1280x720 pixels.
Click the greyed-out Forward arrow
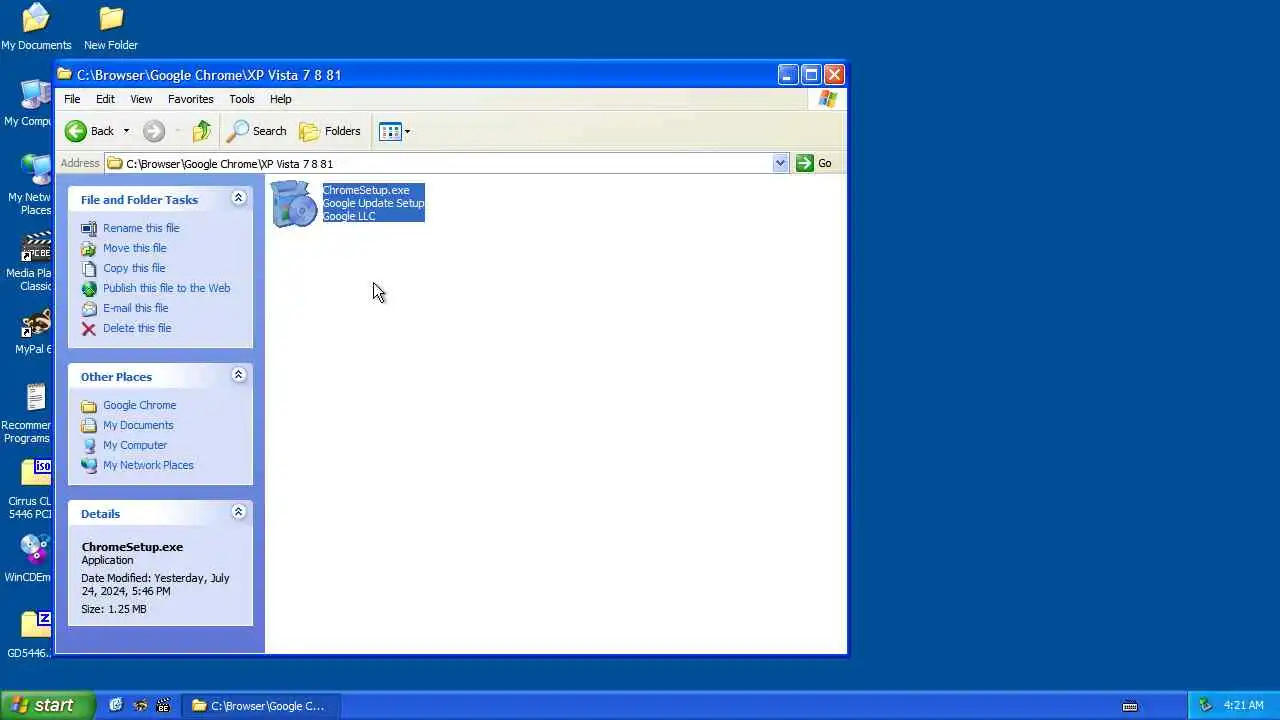[x=153, y=131]
